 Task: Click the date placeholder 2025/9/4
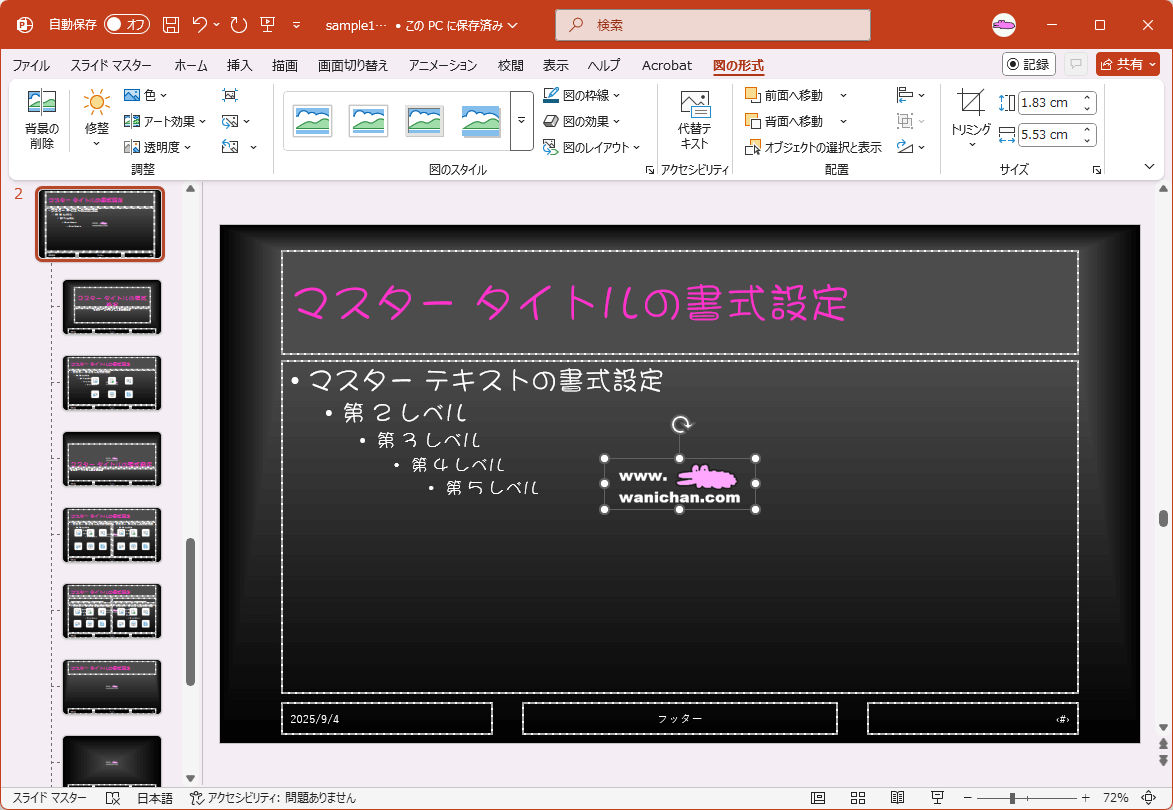[x=387, y=719]
